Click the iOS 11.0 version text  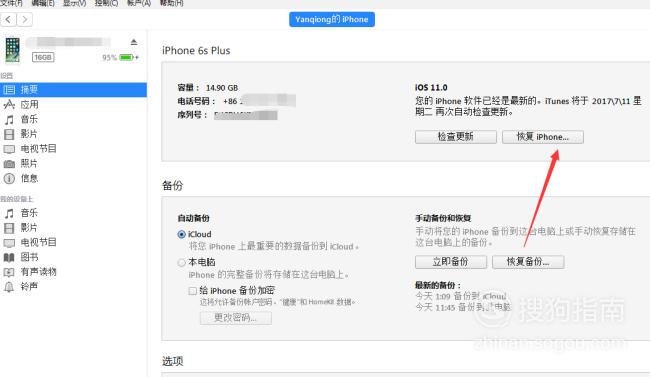tap(431, 88)
